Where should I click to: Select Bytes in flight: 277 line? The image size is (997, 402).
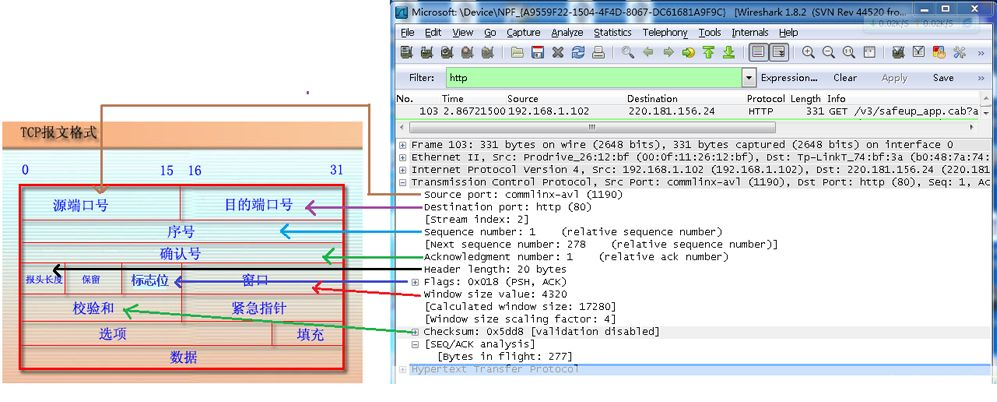[504, 356]
